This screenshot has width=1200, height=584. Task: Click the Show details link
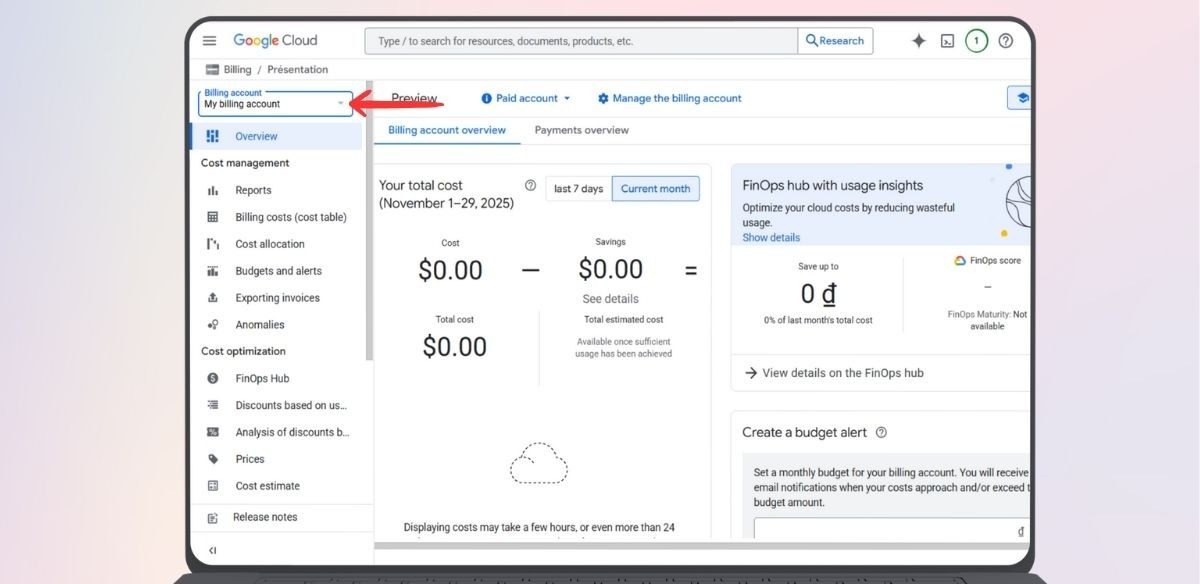[x=771, y=238]
